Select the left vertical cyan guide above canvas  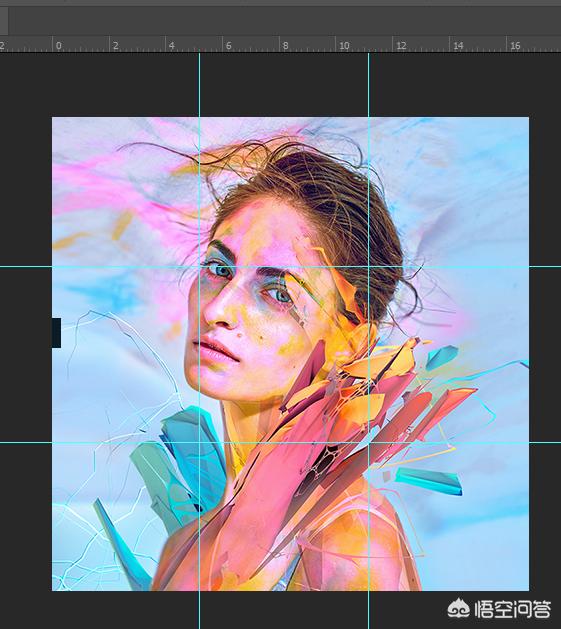[199, 84]
